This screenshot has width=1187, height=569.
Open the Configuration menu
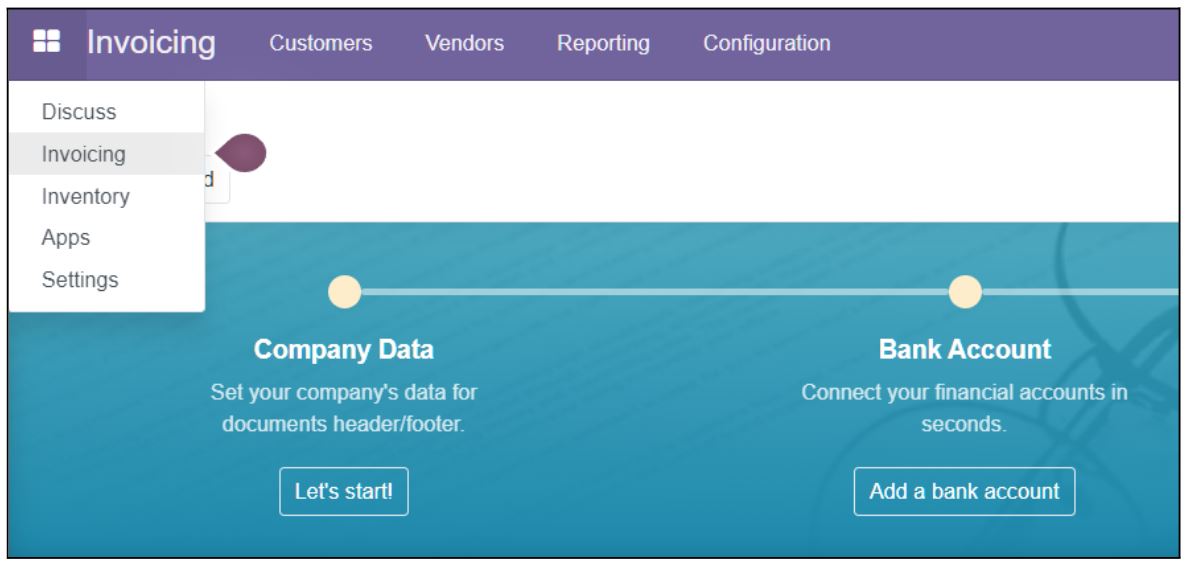[x=767, y=43]
